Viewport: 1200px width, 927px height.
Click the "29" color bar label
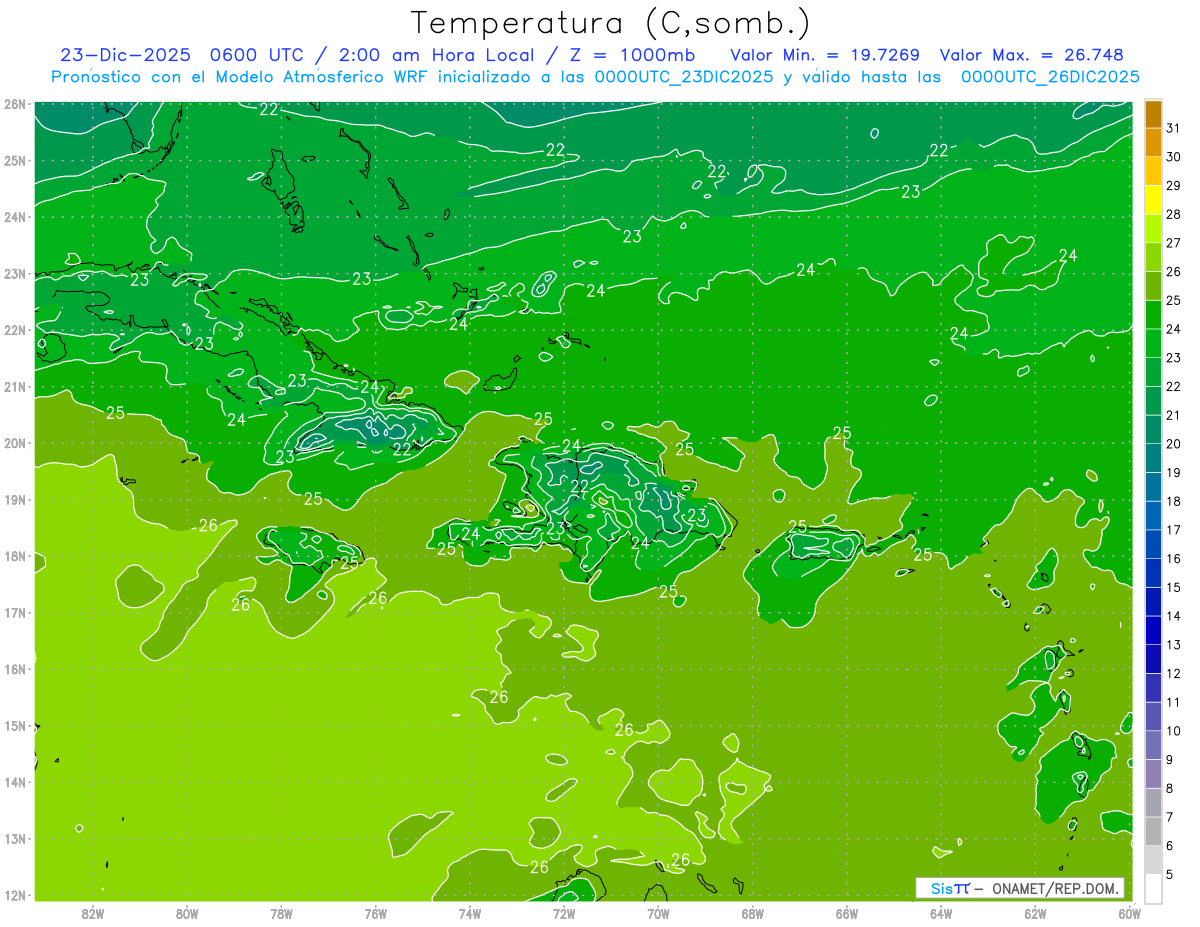(x=1173, y=186)
